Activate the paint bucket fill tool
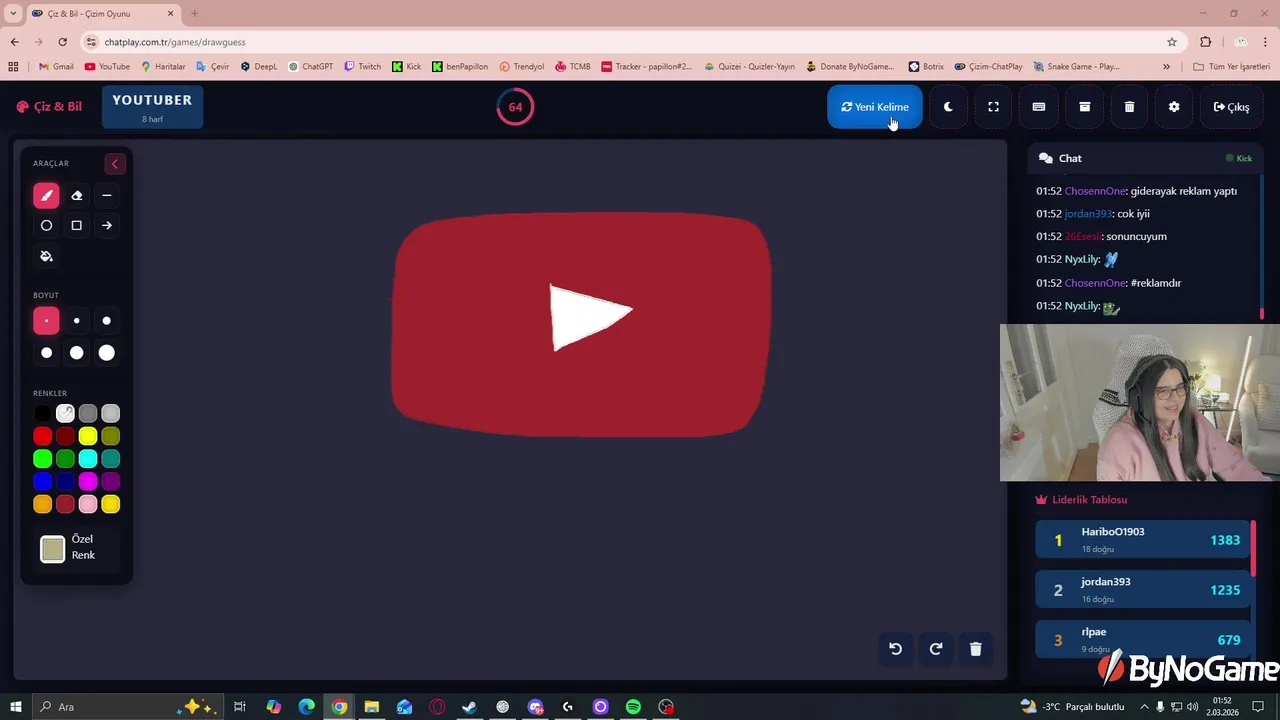Viewport: 1280px width, 720px height. click(46, 256)
